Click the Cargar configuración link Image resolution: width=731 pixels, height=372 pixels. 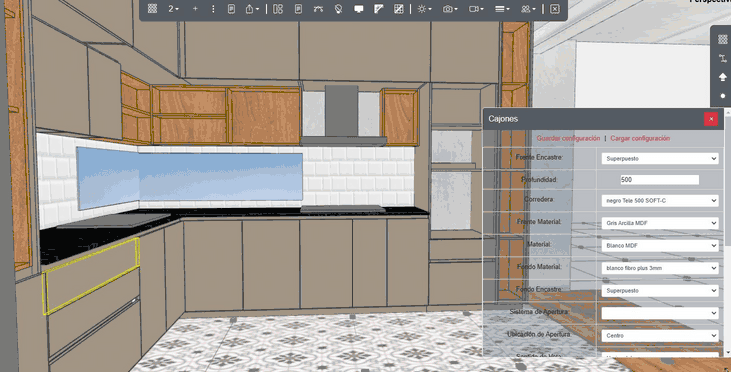pos(640,138)
